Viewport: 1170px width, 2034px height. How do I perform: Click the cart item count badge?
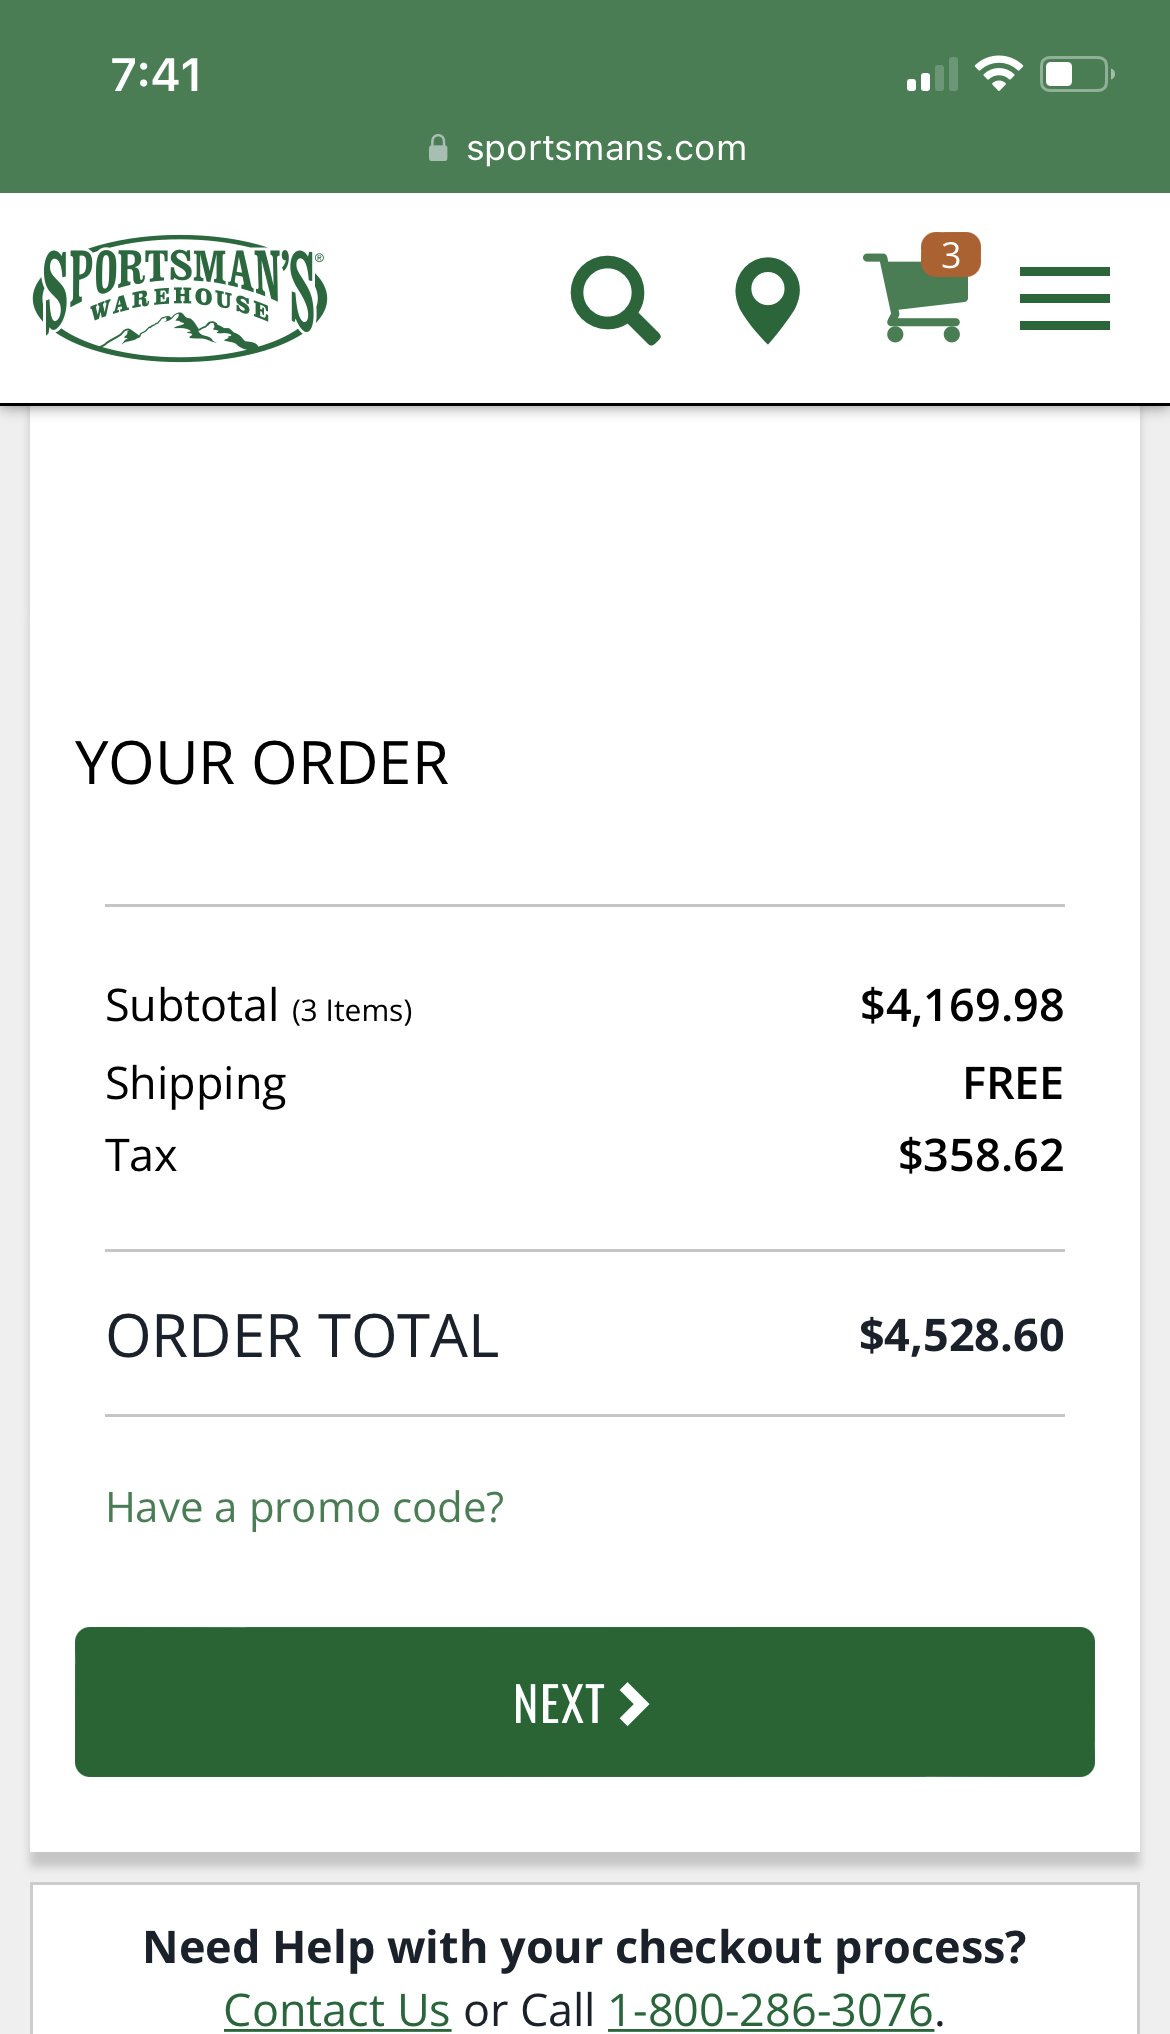[950, 255]
